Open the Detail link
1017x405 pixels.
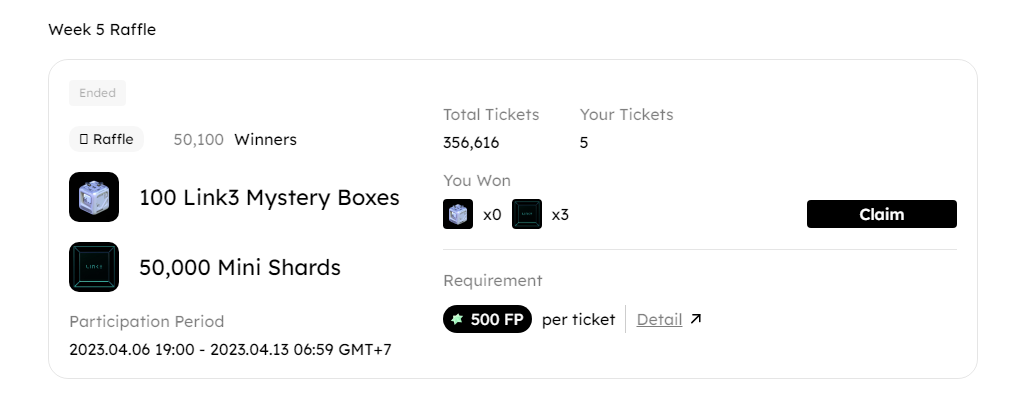point(659,319)
